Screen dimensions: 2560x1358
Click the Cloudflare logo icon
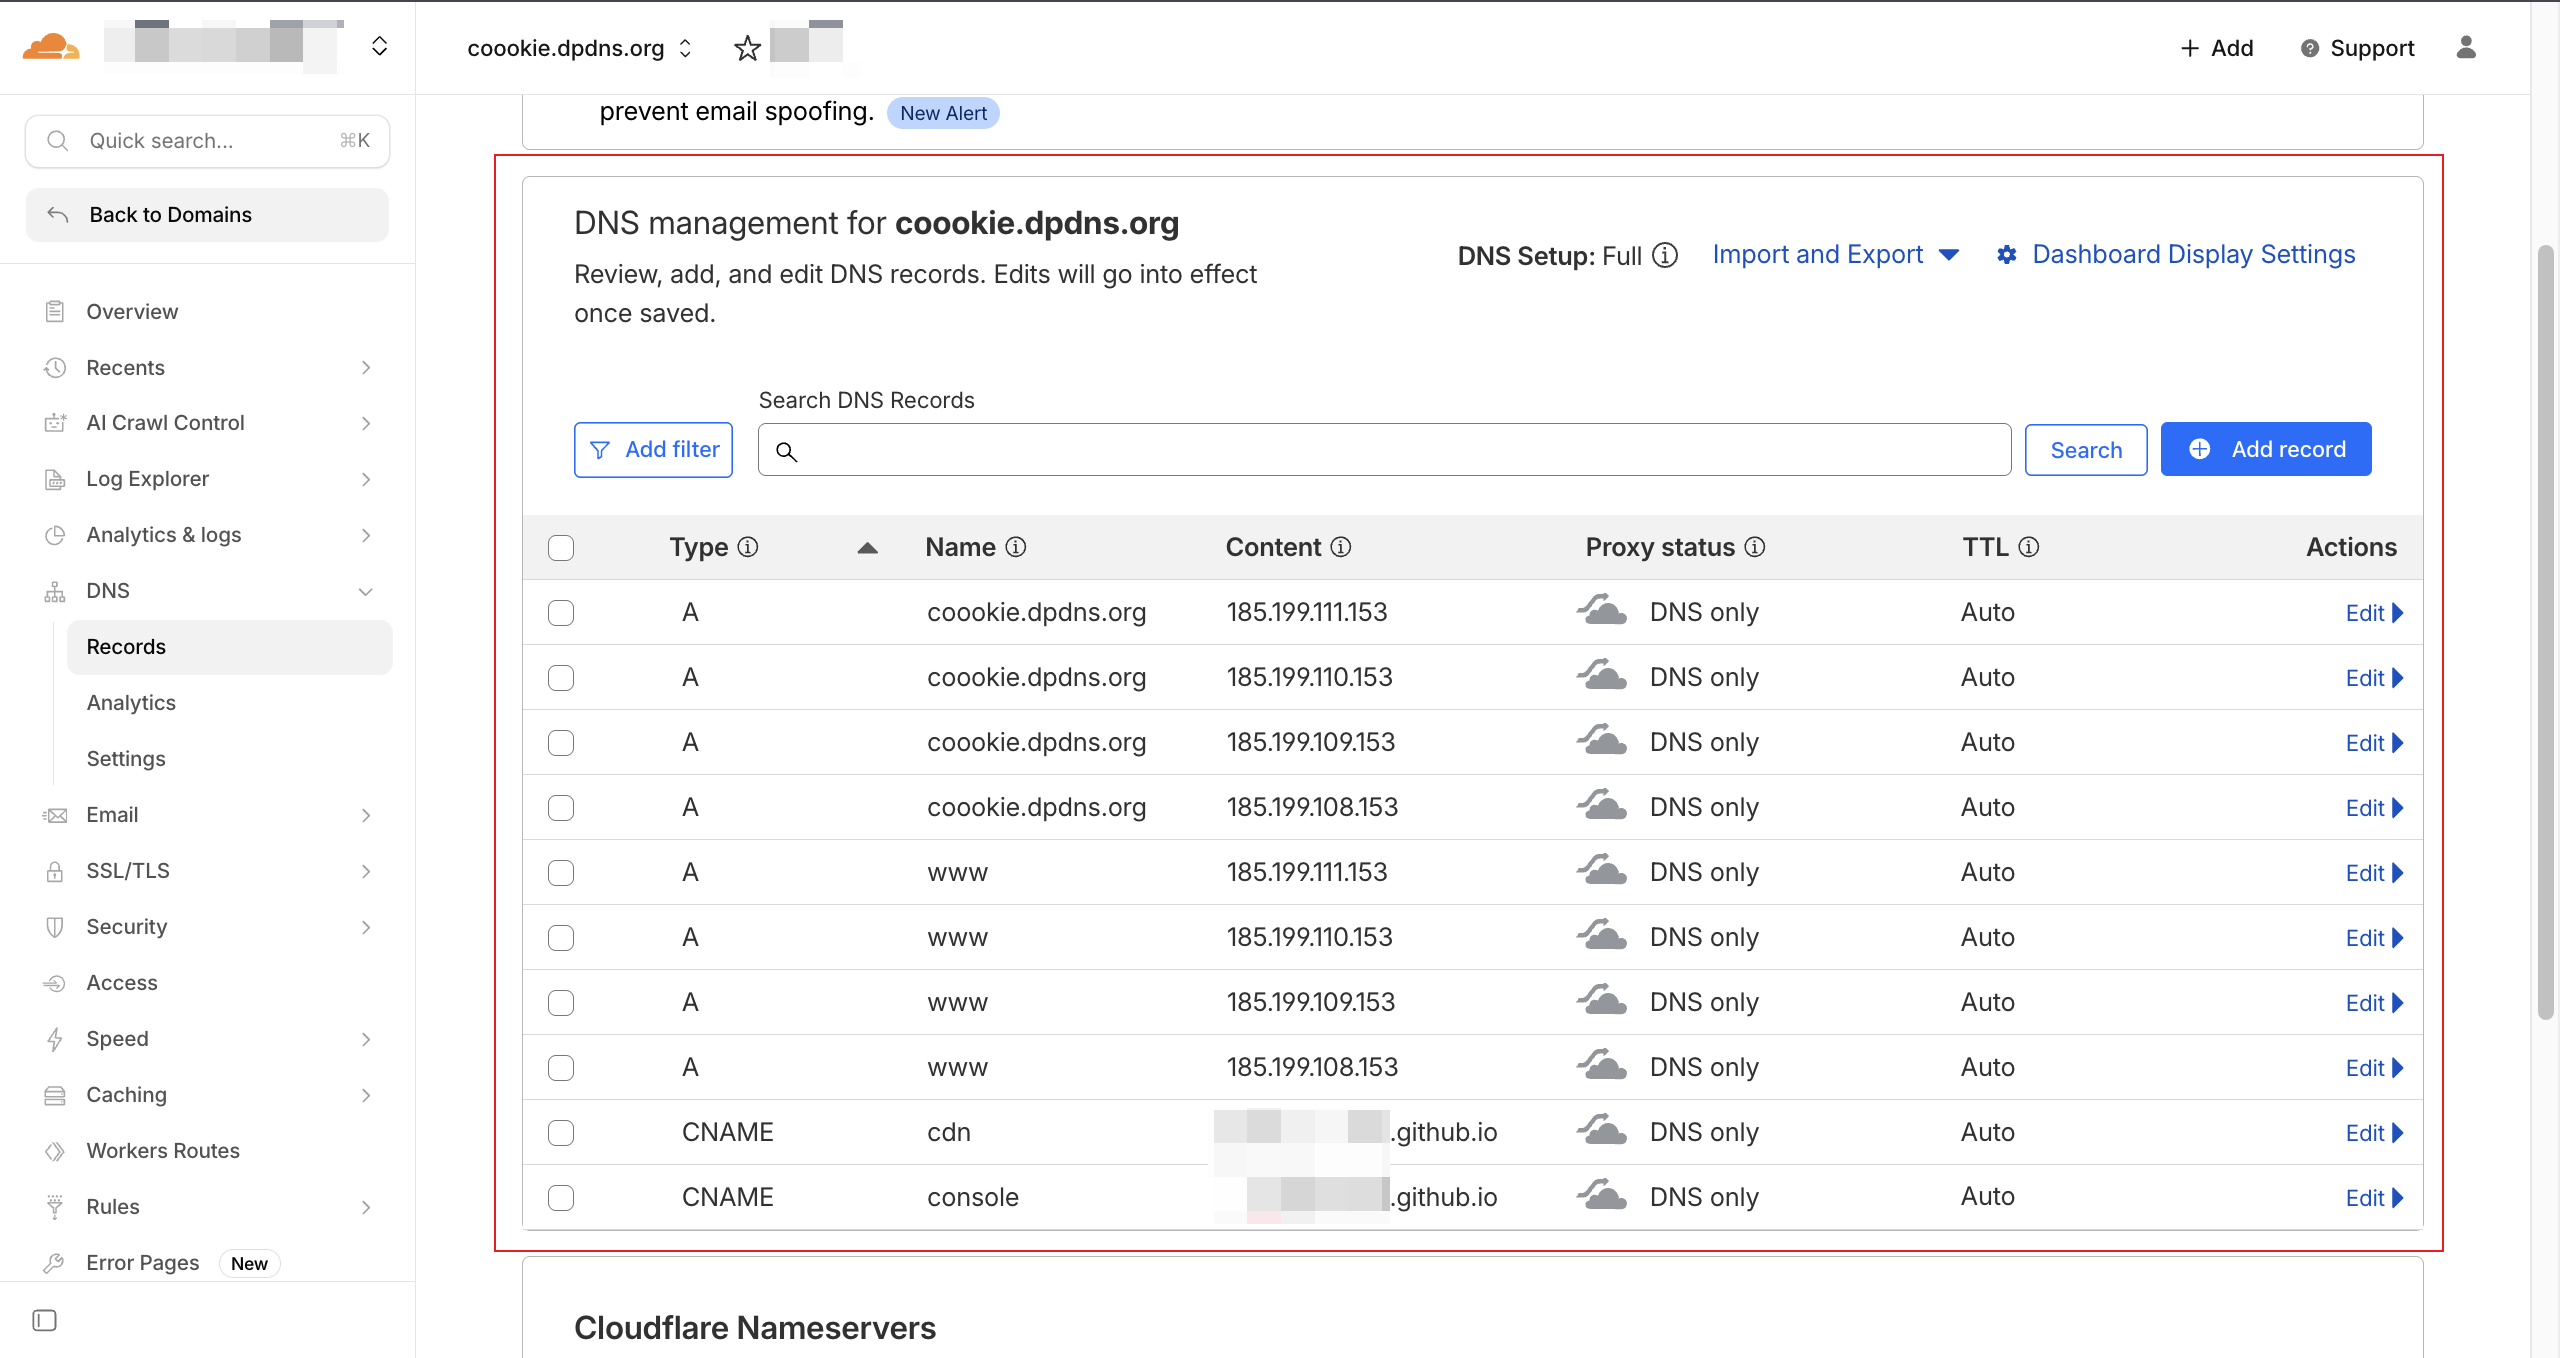(50, 47)
